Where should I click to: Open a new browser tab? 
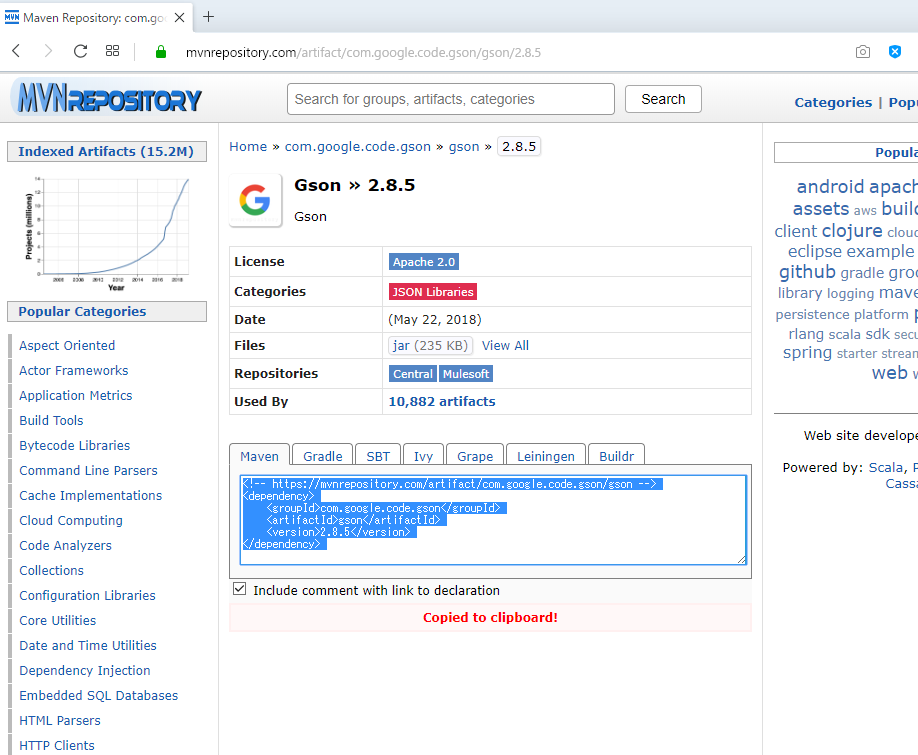[208, 17]
